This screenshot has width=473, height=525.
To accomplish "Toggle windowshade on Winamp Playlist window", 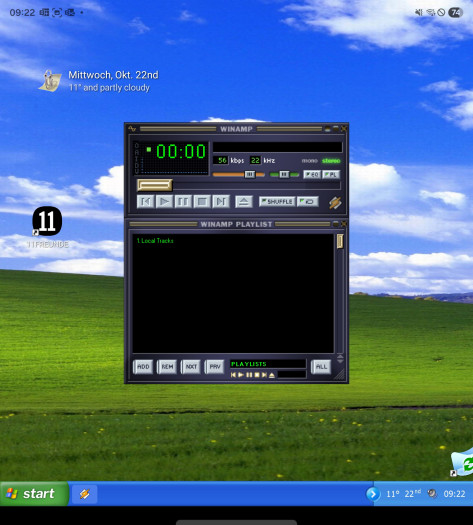I will click(336, 224).
